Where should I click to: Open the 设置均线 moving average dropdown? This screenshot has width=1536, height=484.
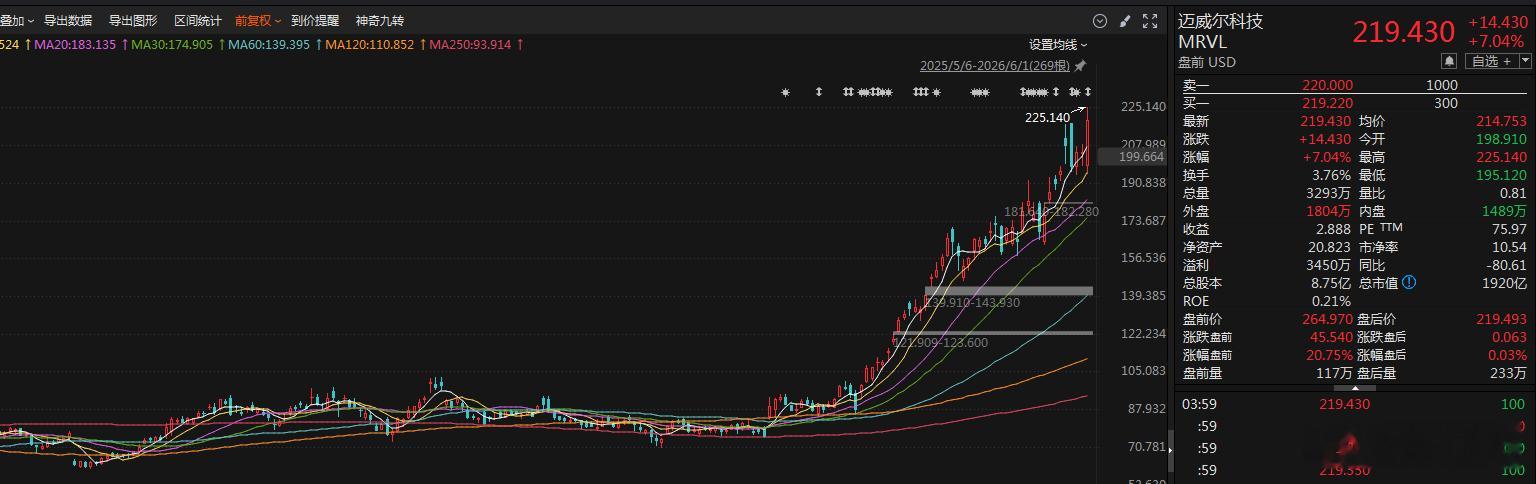[x=1058, y=44]
